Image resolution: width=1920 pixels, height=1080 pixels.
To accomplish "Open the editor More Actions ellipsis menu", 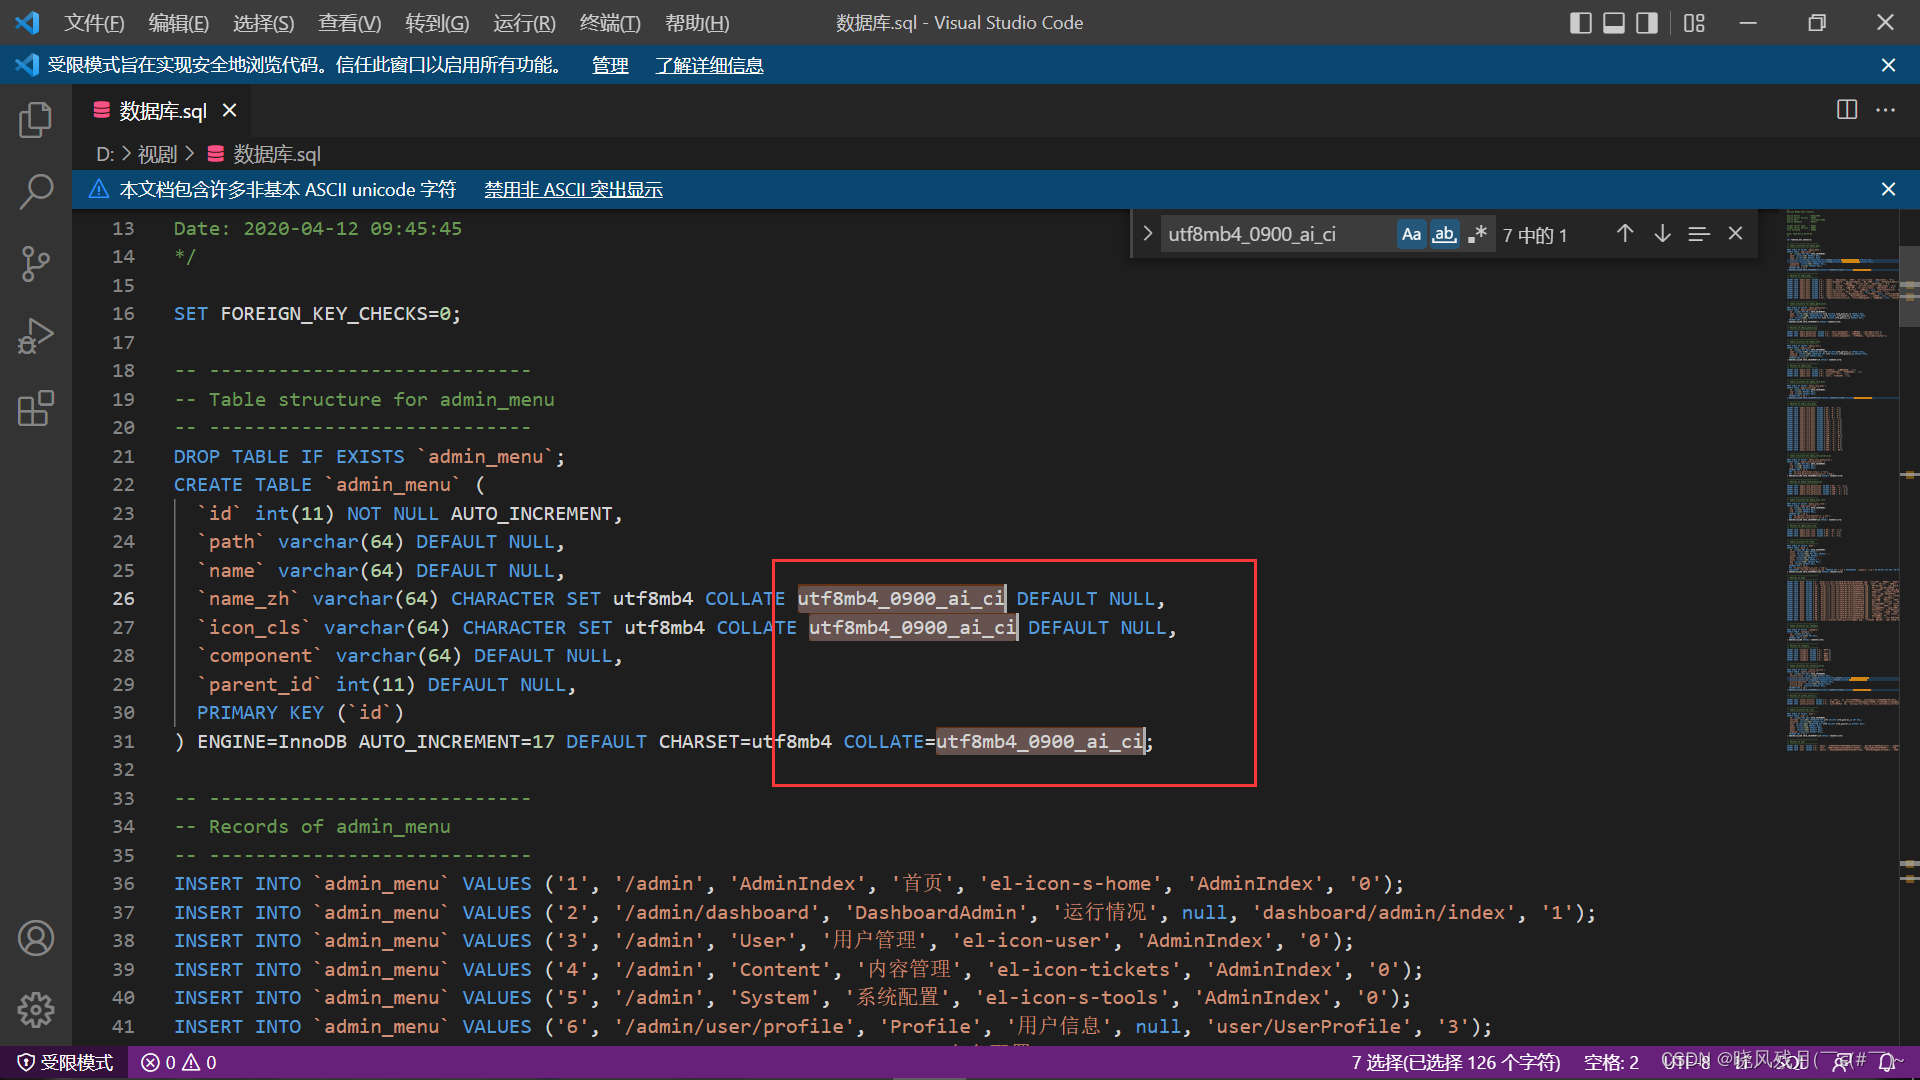I will pos(1886,110).
